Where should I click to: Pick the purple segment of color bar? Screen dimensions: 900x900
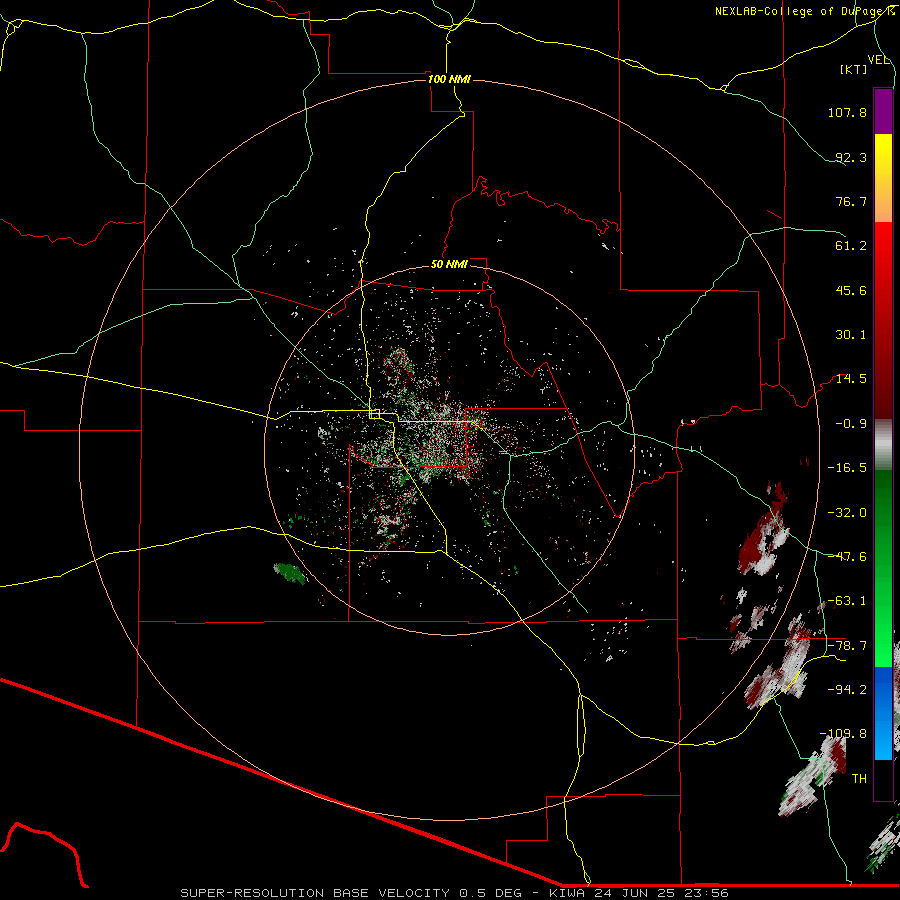(x=883, y=111)
